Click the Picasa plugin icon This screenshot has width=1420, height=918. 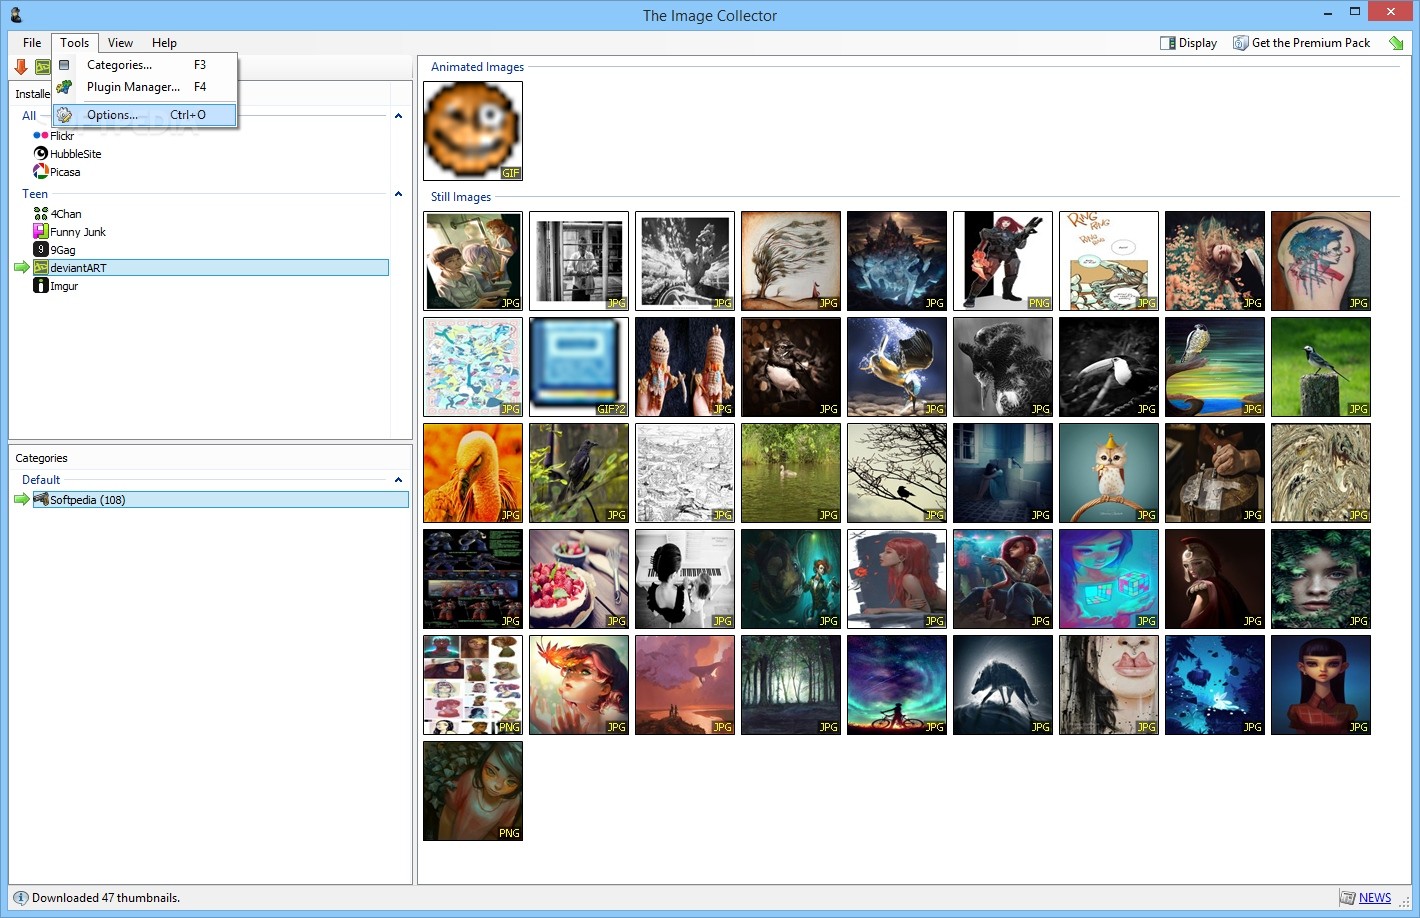[x=41, y=172]
